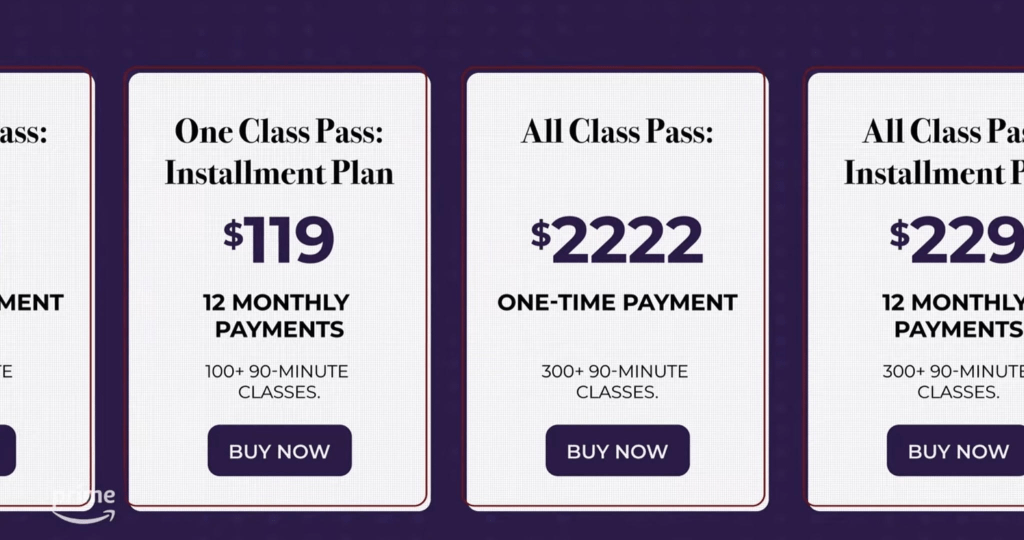1024x540 pixels.
Task: Click "300+ 90-minute classes" on the right-edge card
Action: point(955,381)
